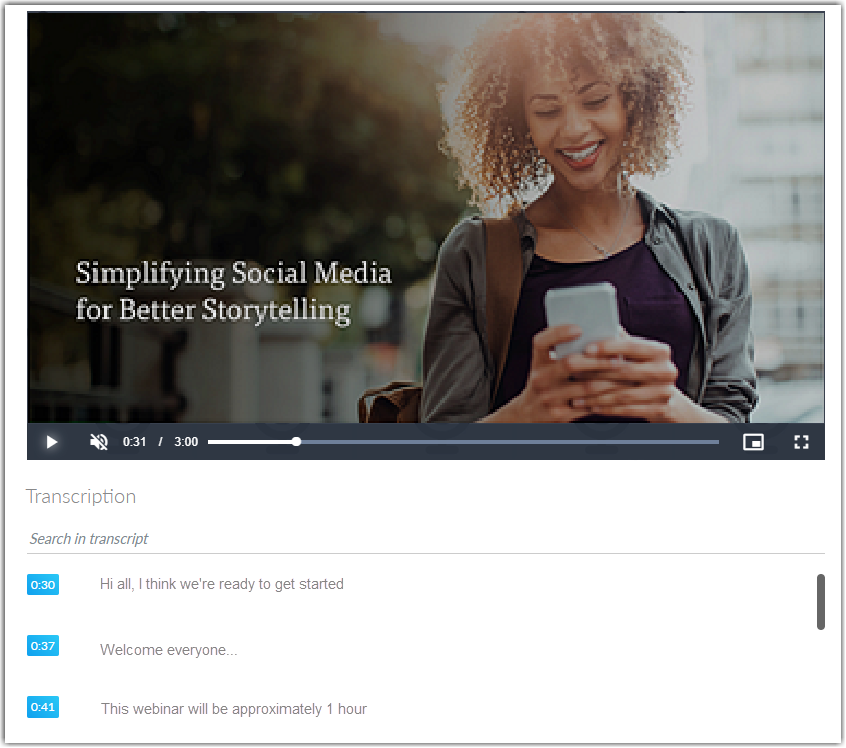Select 'Hi all, I think we're ready' line
Screen dimensions: 846x748
[222, 584]
